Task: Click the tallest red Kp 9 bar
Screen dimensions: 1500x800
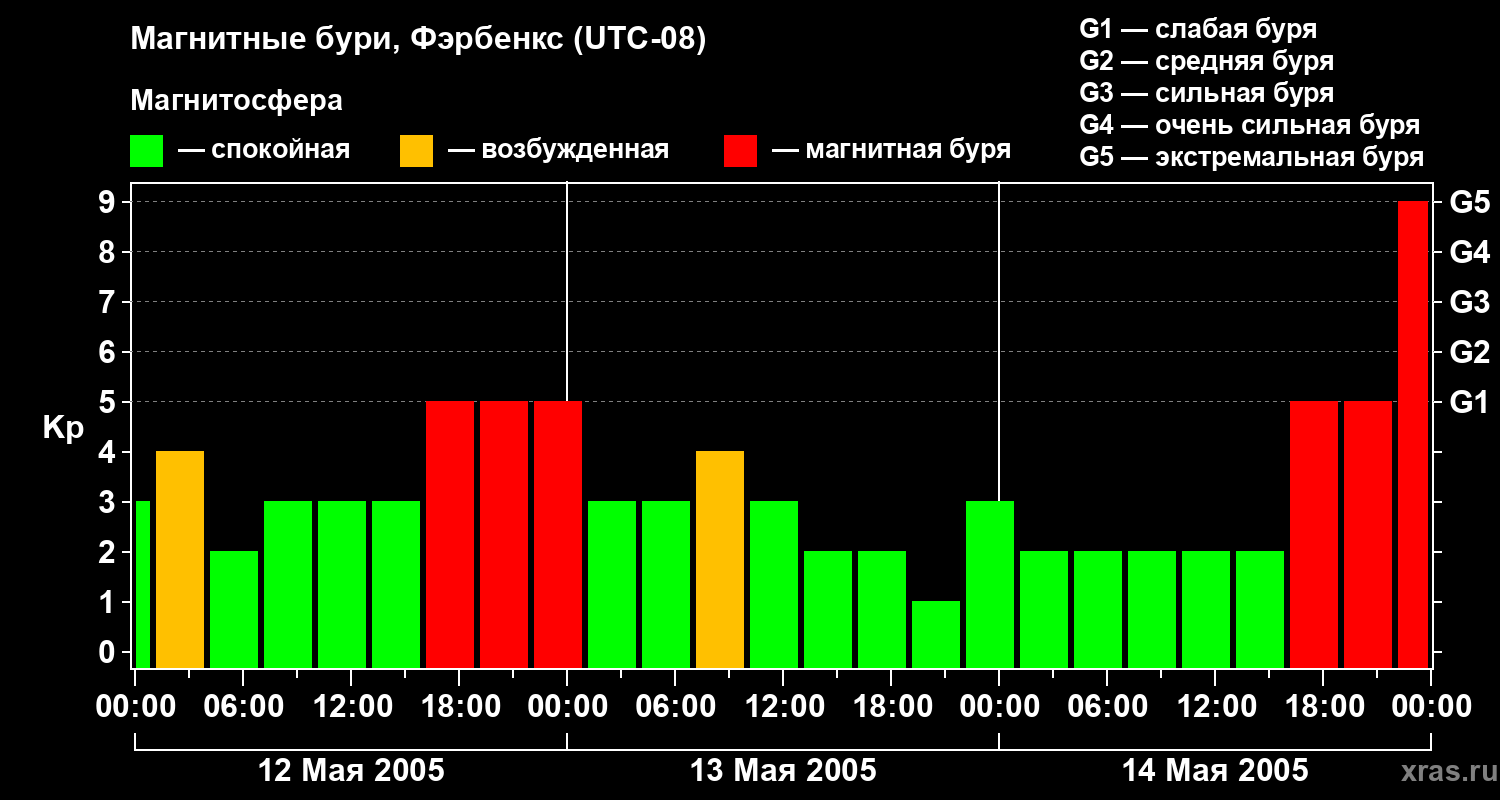Action: point(1413,435)
